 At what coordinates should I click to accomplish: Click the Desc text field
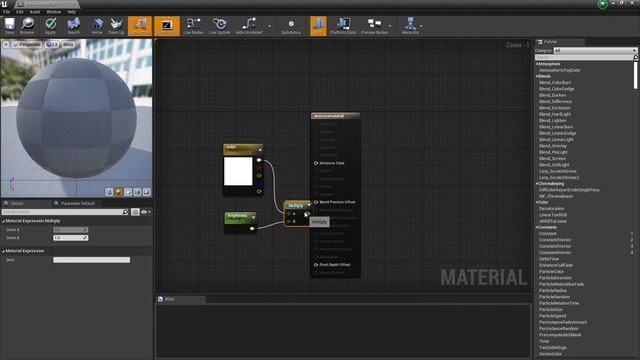(x=91, y=260)
